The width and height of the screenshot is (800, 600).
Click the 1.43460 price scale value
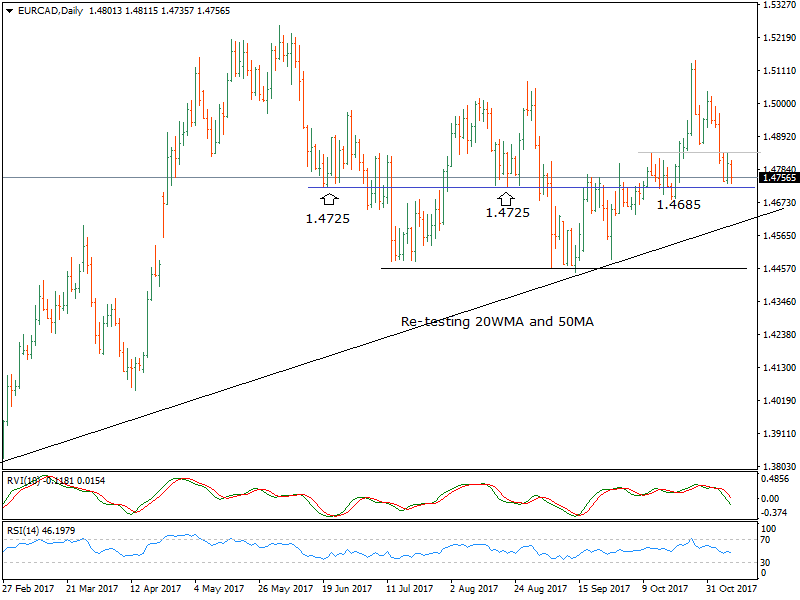click(x=779, y=302)
